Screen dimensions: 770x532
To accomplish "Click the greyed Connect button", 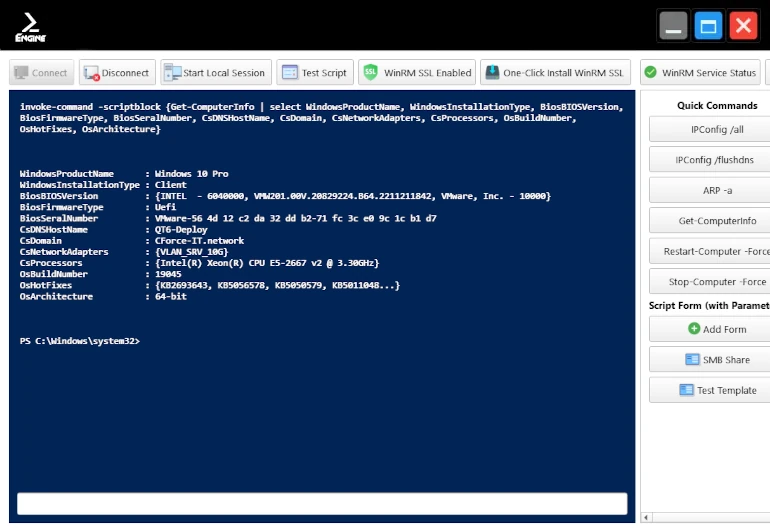I will [42, 73].
